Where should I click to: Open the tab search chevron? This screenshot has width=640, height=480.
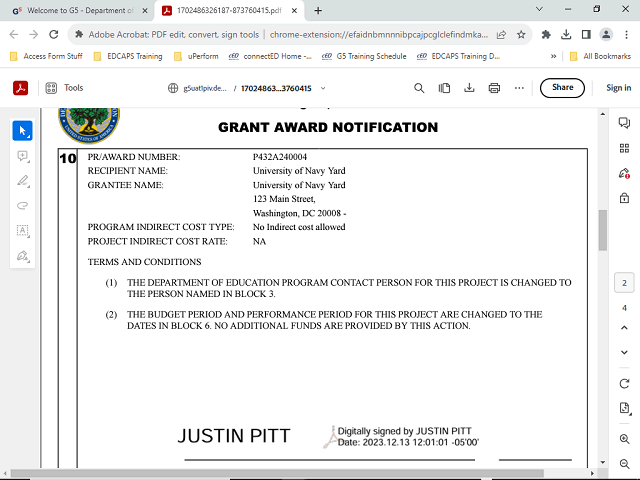[x=539, y=9]
